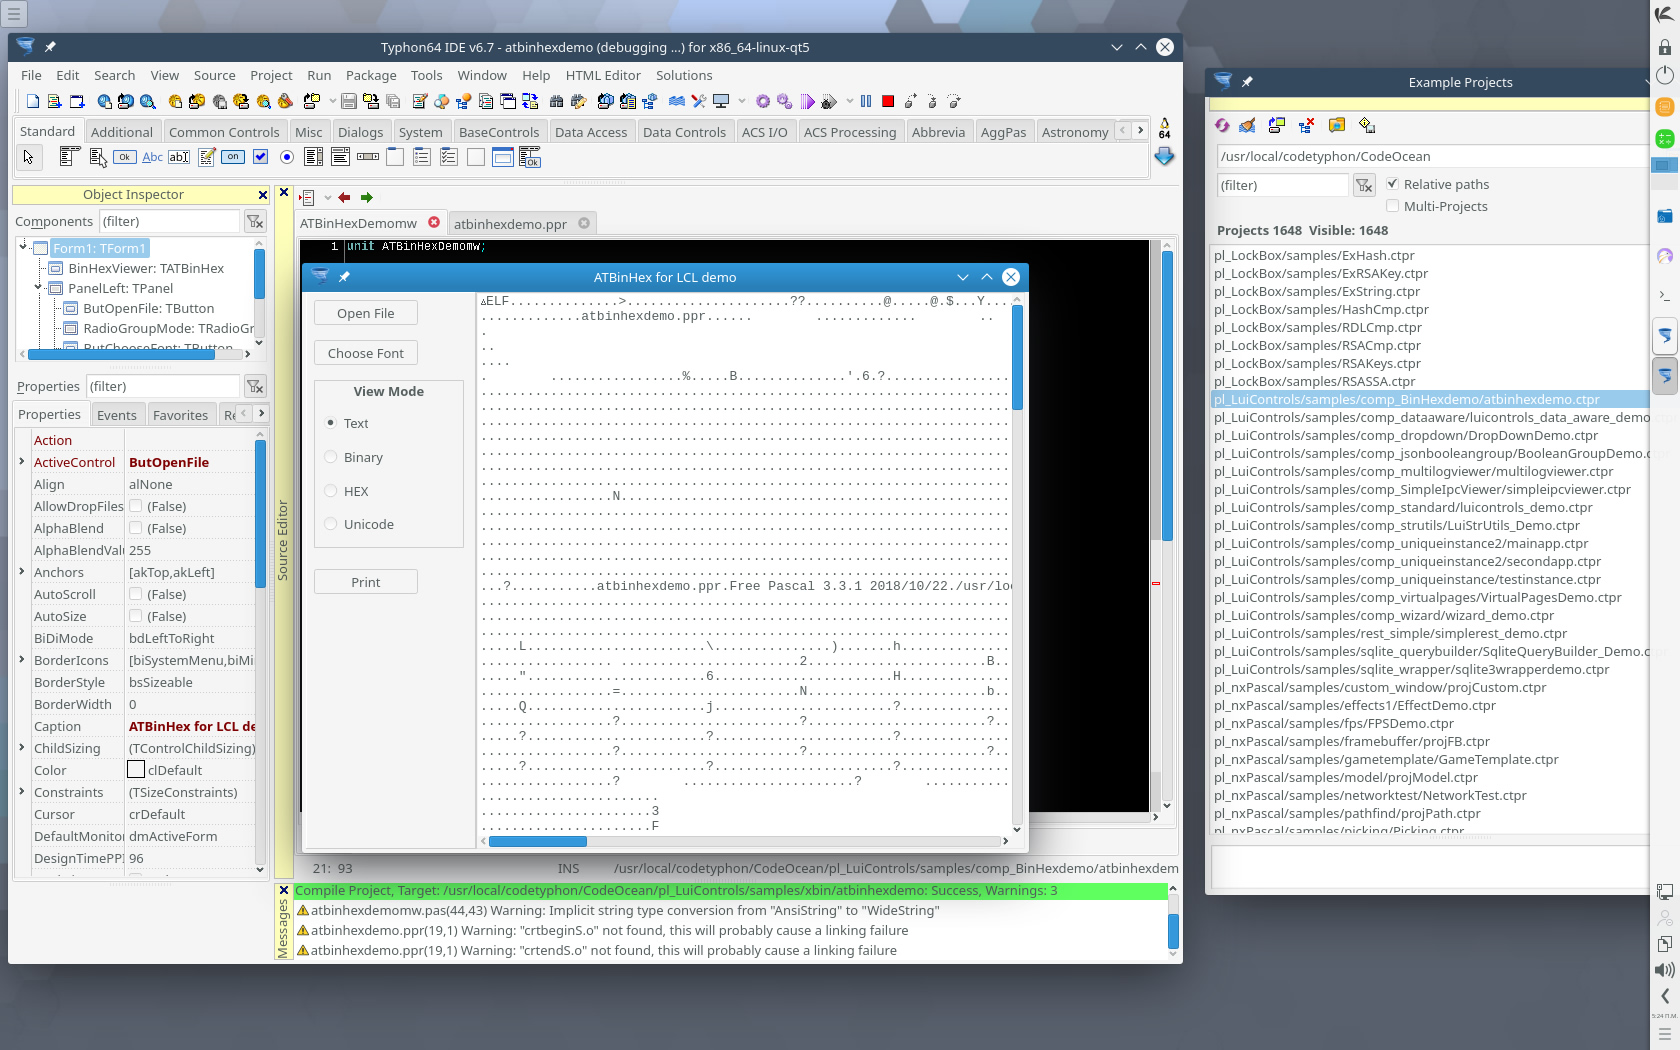Click the Choose Font button
1680x1050 pixels.
[x=366, y=353]
